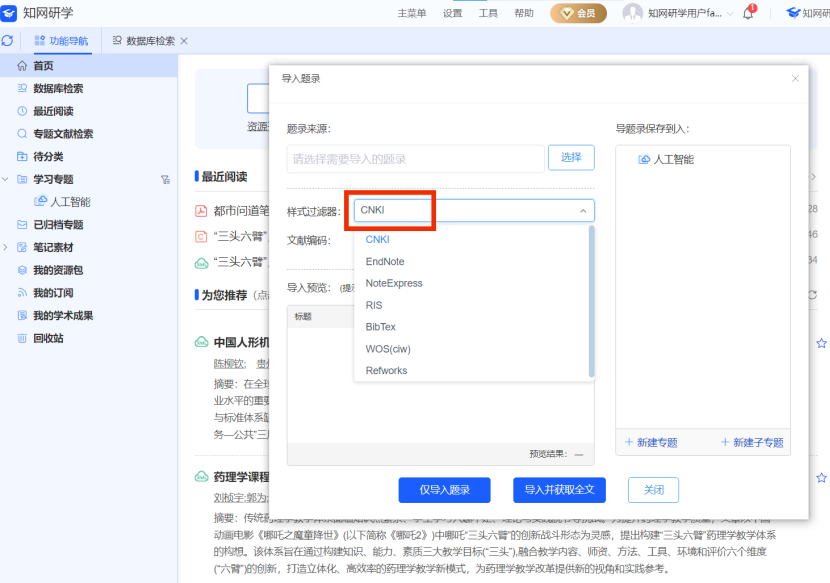Click the refresh icon beside 功能导航 tab
The image size is (830, 583).
tap(8, 41)
